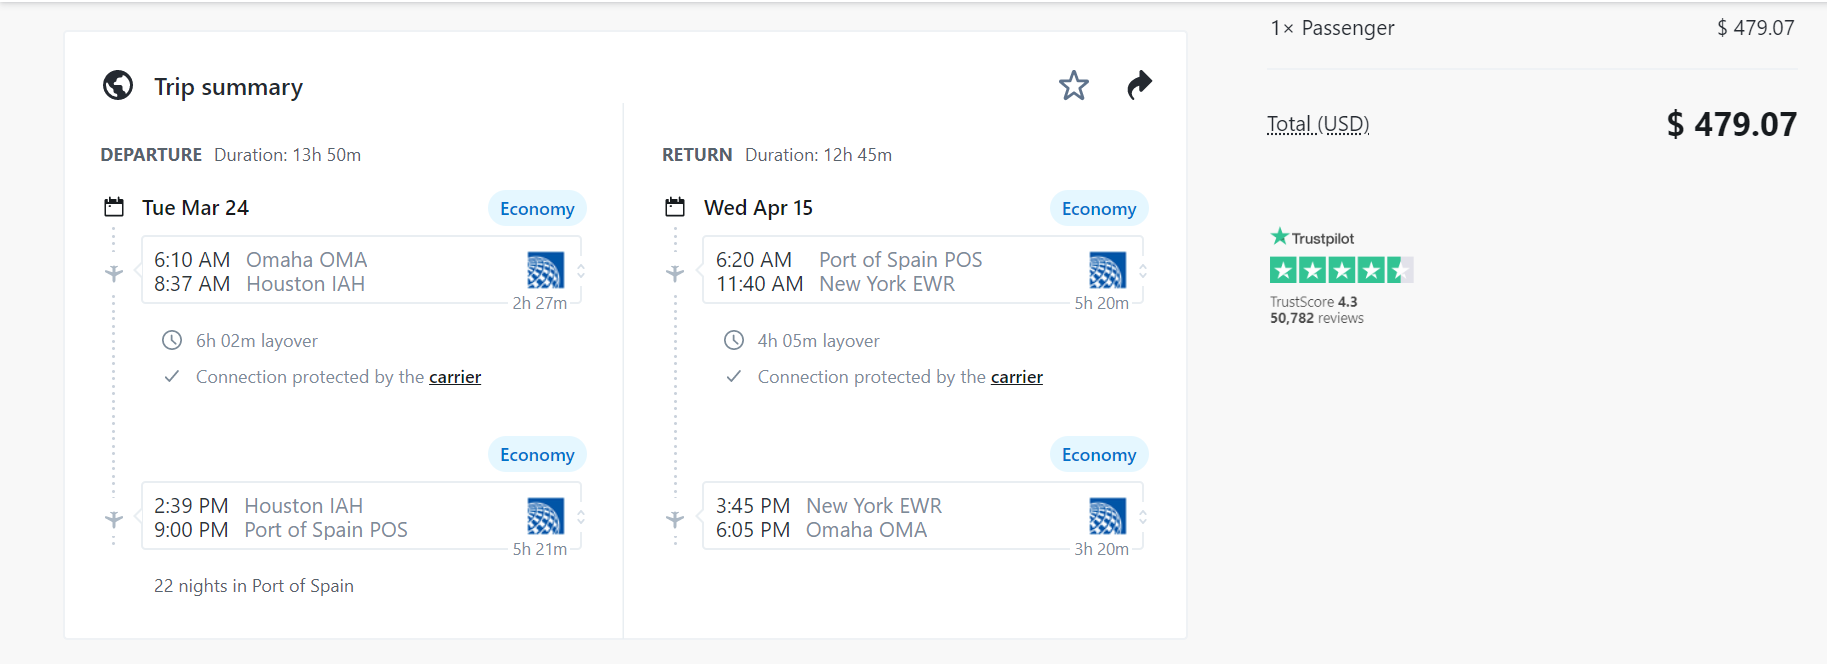1827x664 pixels.
Task: Click the calendar icon next to Wed Apr 15
Action: click(x=675, y=207)
